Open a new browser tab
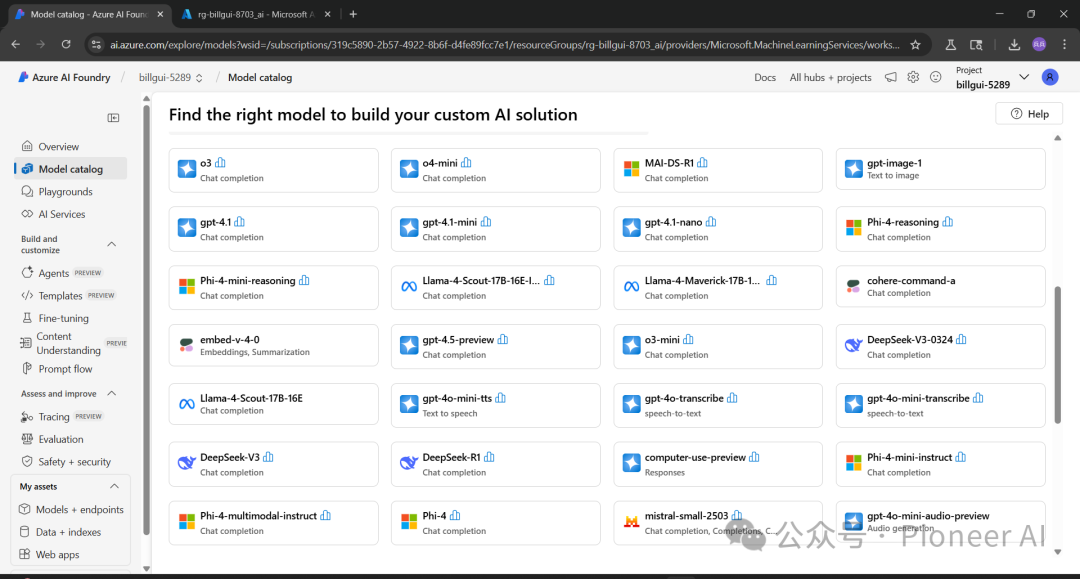This screenshot has height=579, width=1080. [353, 14]
